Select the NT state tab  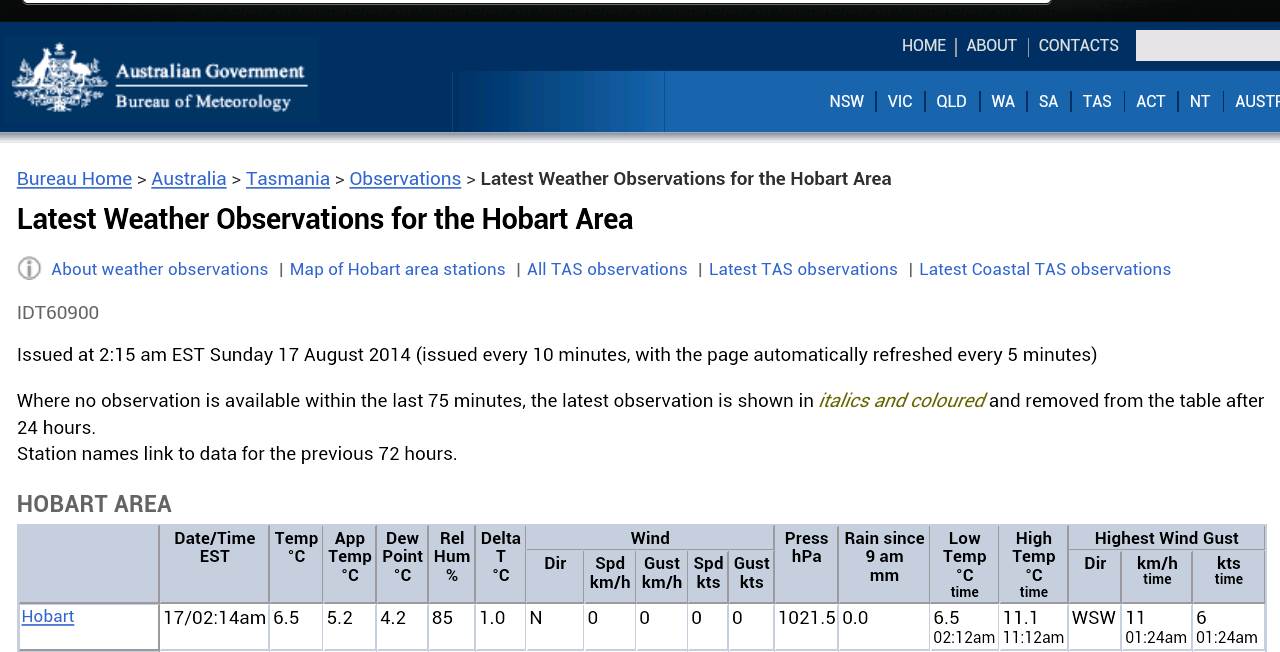(x=1199, y=102)
